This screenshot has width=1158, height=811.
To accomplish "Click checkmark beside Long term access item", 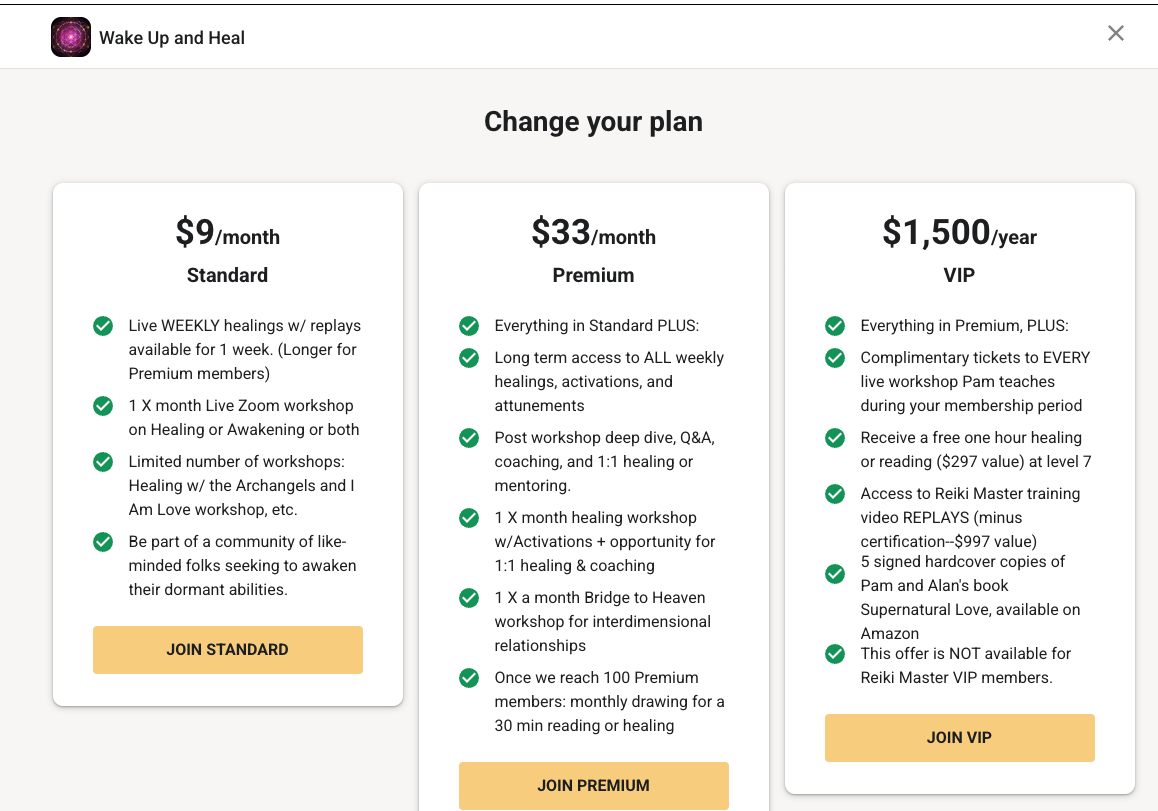I will (469, 357).
